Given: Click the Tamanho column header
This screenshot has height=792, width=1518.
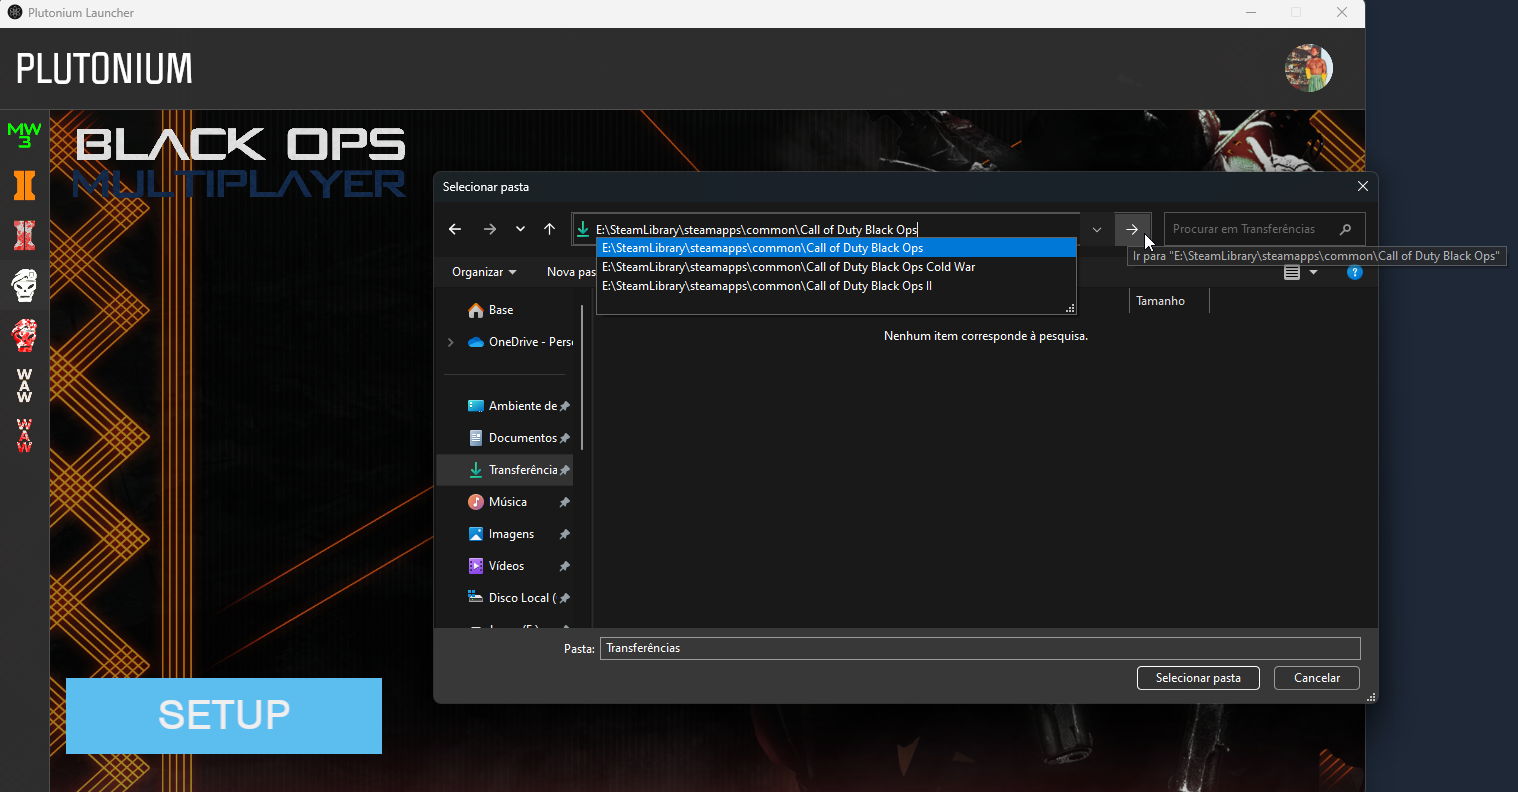Looking at the screenshot, I should [1168, 301].
